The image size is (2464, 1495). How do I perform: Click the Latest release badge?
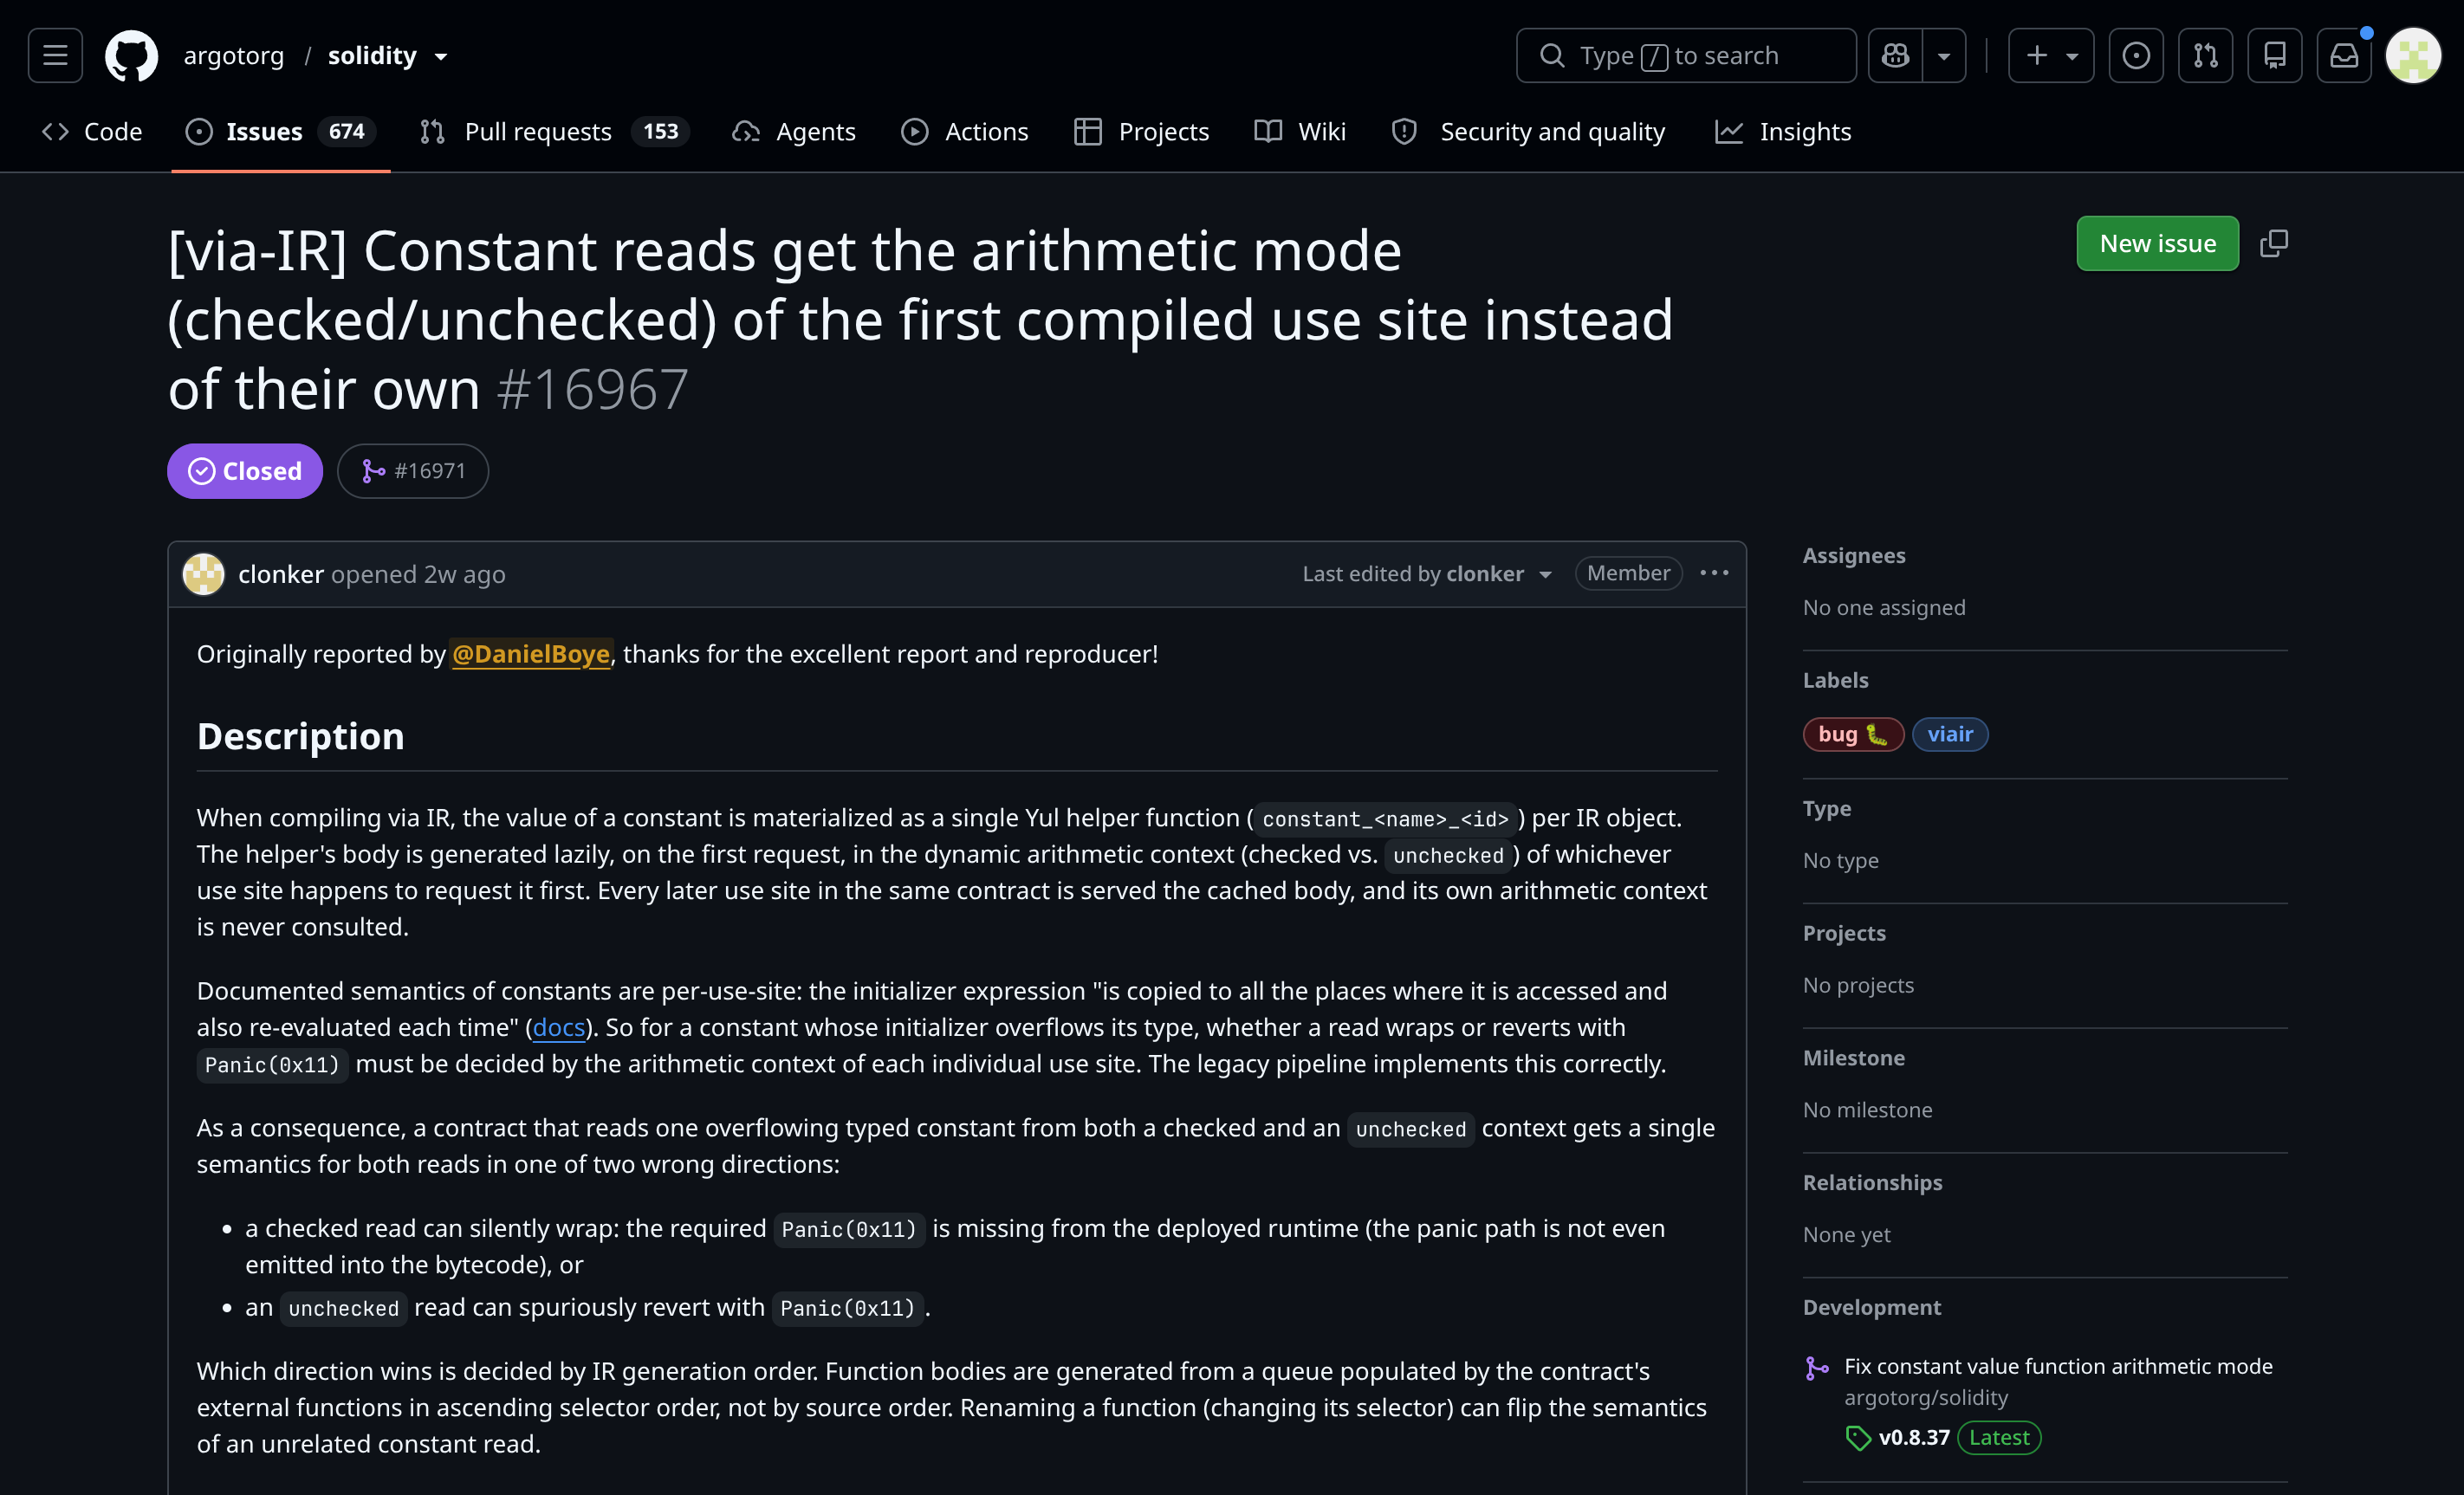tap(1999, 1437)
